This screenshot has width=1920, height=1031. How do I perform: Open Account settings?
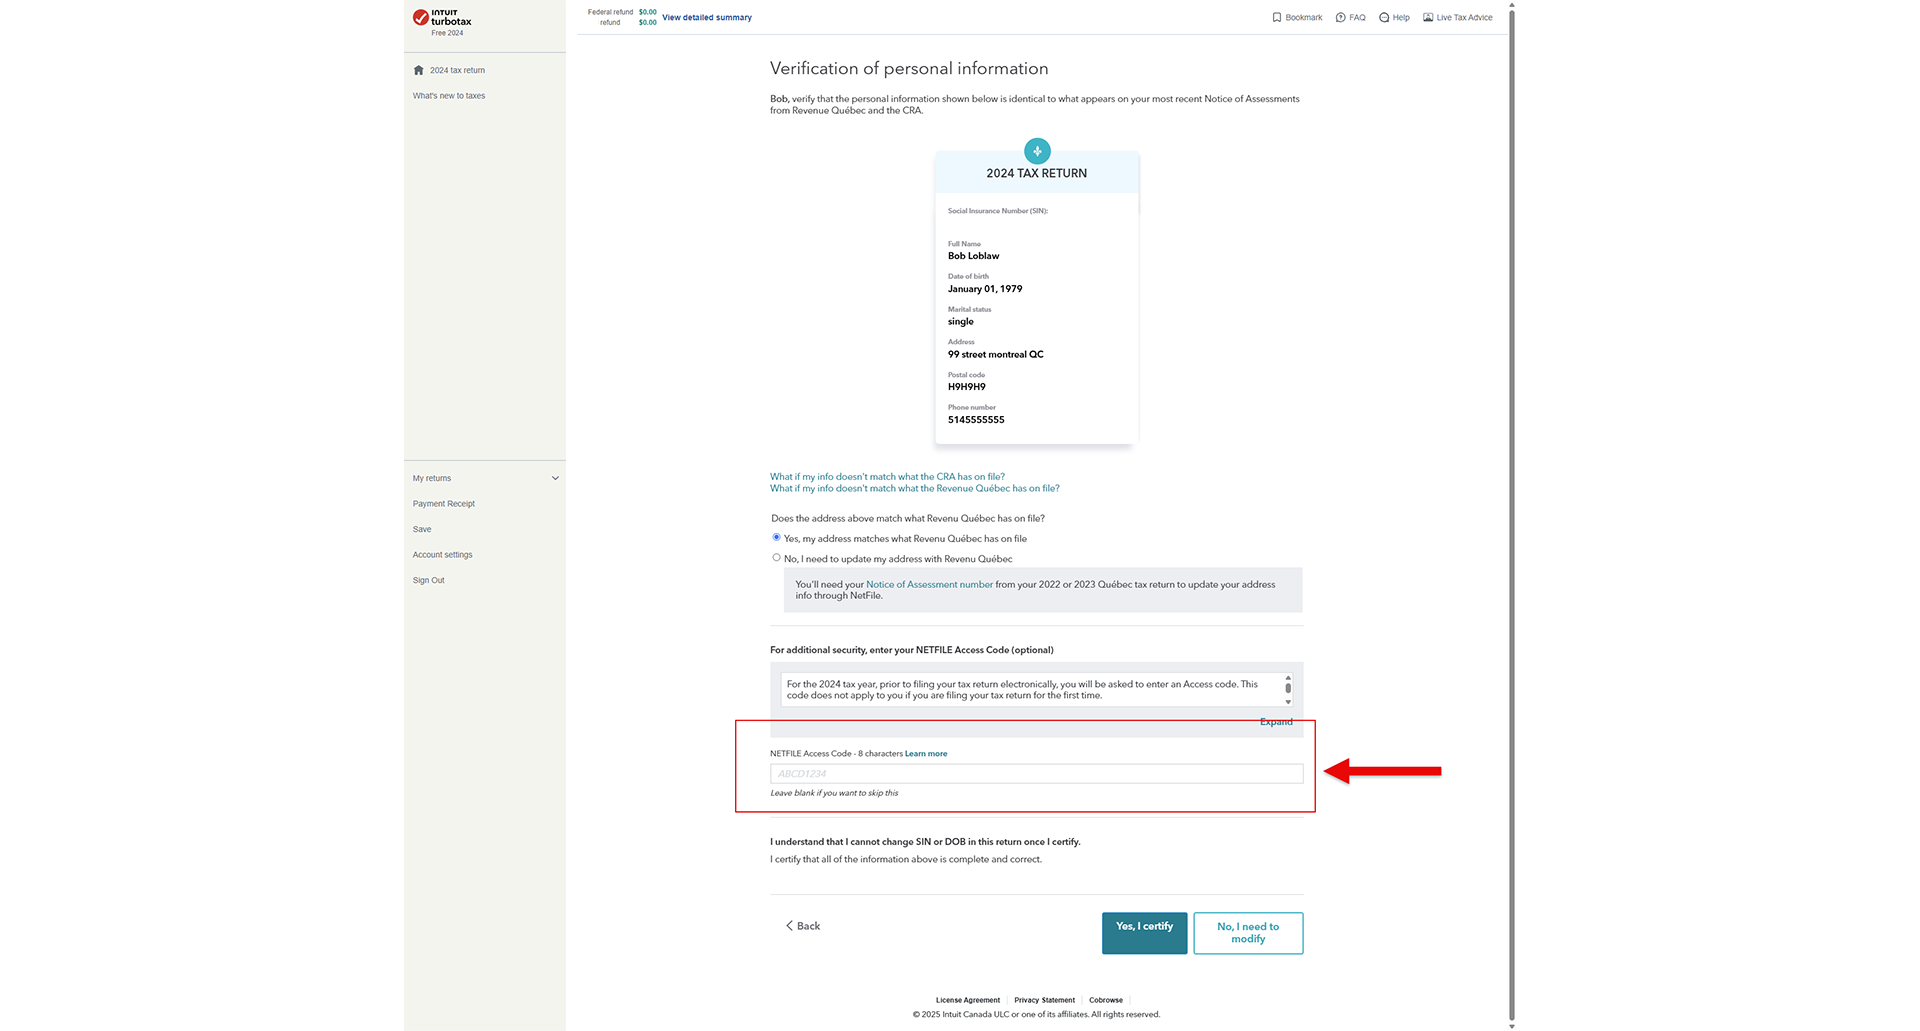point(443,555)
